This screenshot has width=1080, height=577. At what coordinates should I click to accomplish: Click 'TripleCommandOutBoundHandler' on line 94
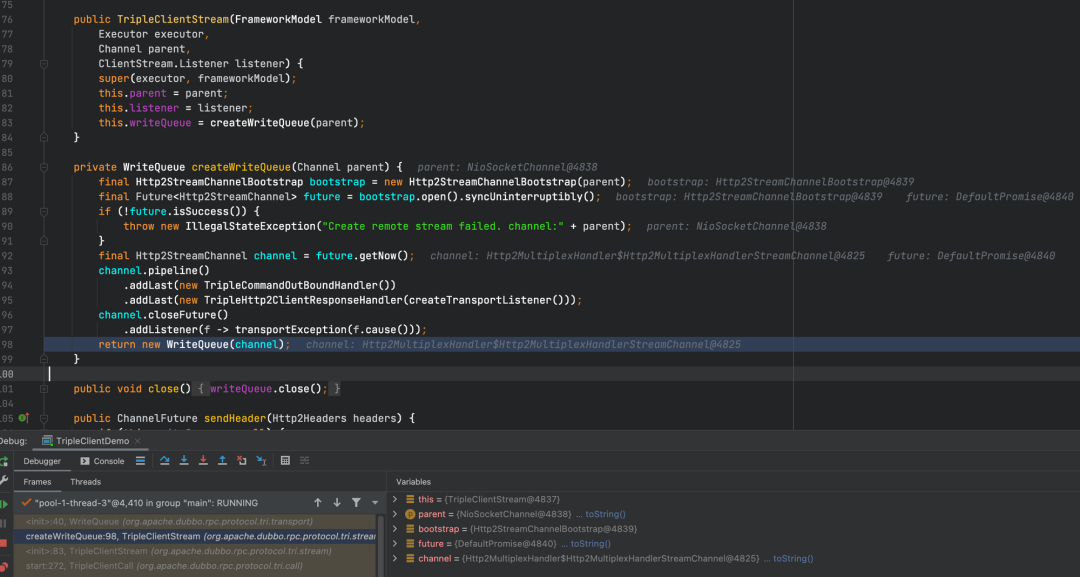point(291,285)
